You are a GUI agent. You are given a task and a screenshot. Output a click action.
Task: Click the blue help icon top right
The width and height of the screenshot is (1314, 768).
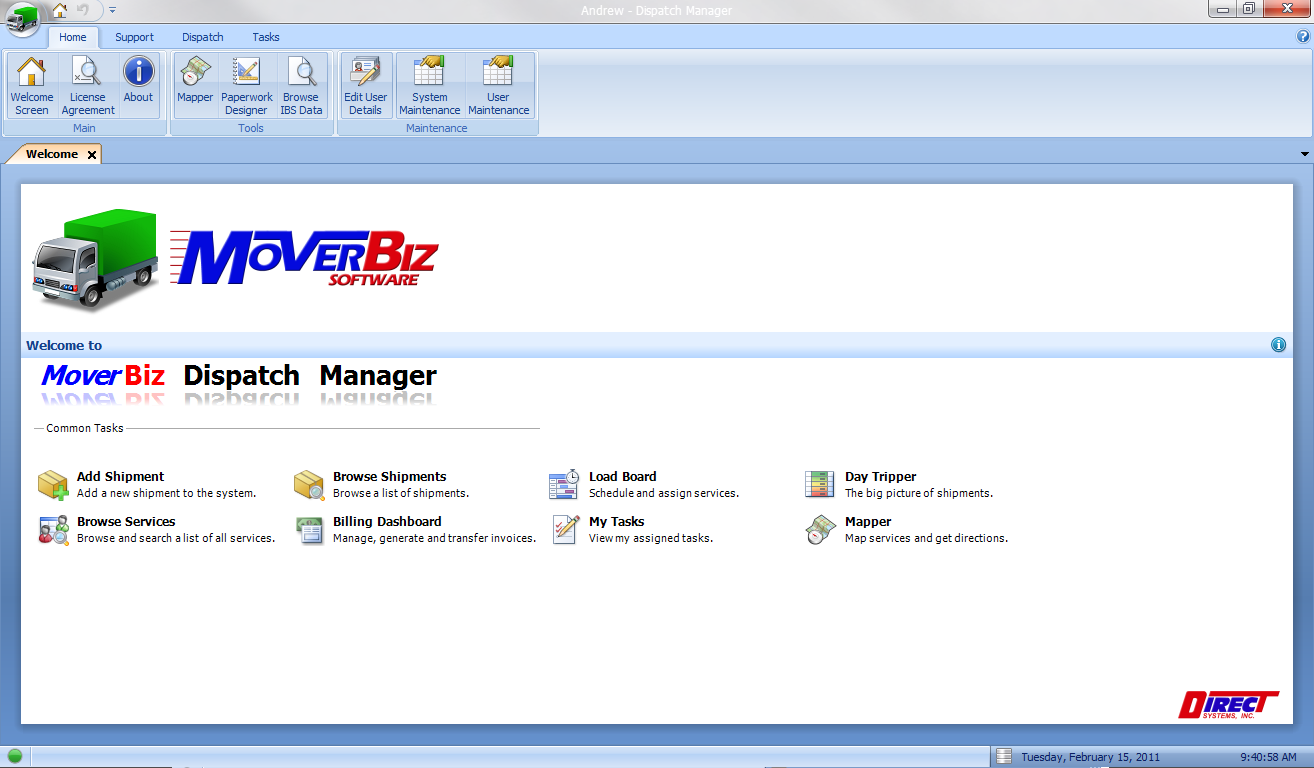(x=1303, y=36)
